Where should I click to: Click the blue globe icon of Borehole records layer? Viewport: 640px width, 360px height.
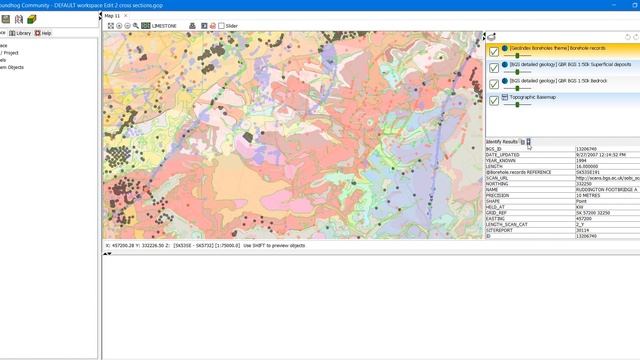505,48
